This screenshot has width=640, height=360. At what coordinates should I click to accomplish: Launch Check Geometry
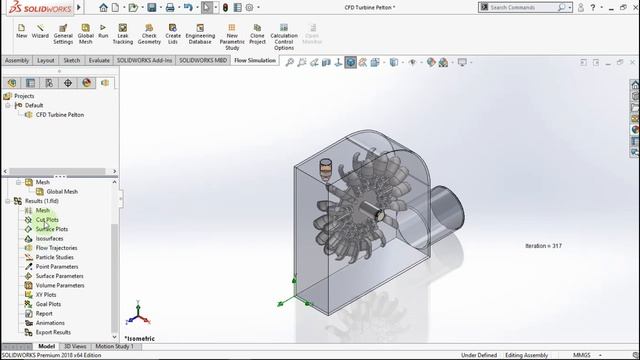pyautogui.click(x=149, y=34)
